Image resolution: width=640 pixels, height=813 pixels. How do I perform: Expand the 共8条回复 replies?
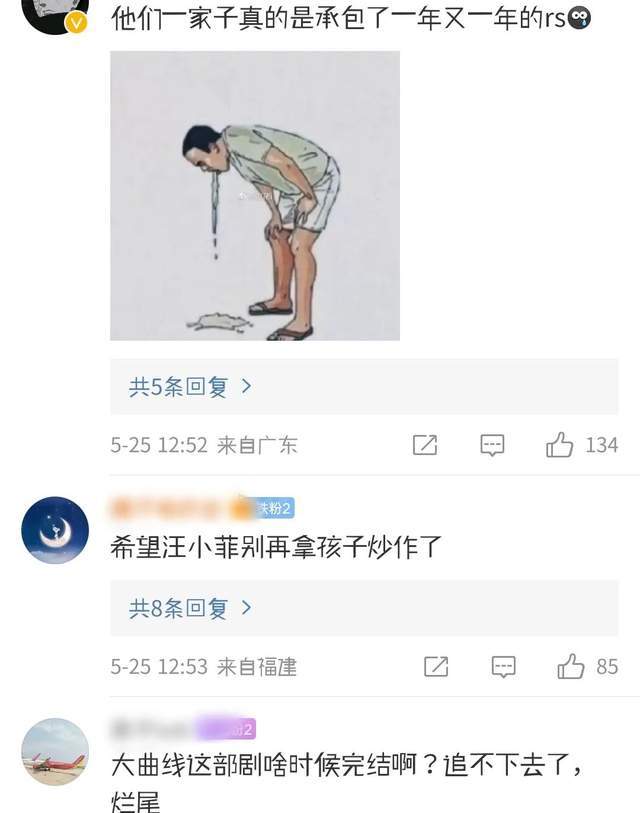click(364, 608)
